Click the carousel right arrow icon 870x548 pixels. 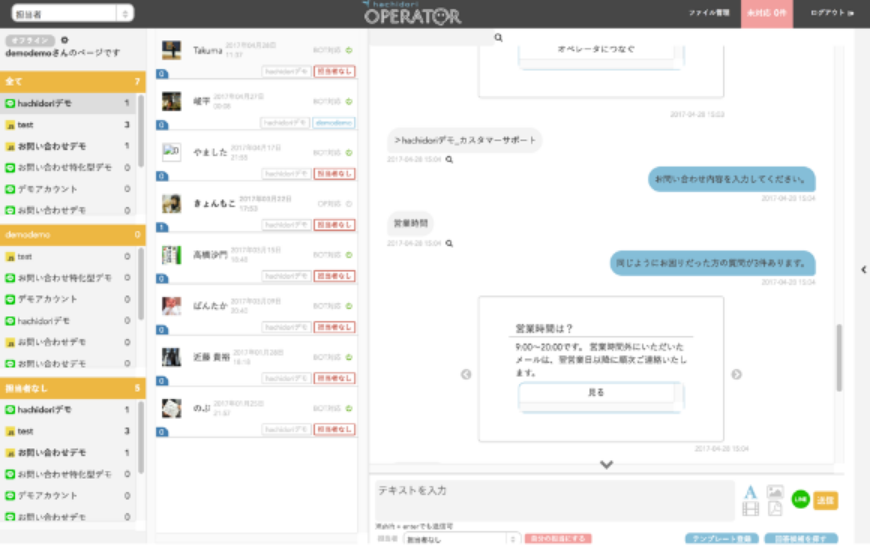pos(736,375)
